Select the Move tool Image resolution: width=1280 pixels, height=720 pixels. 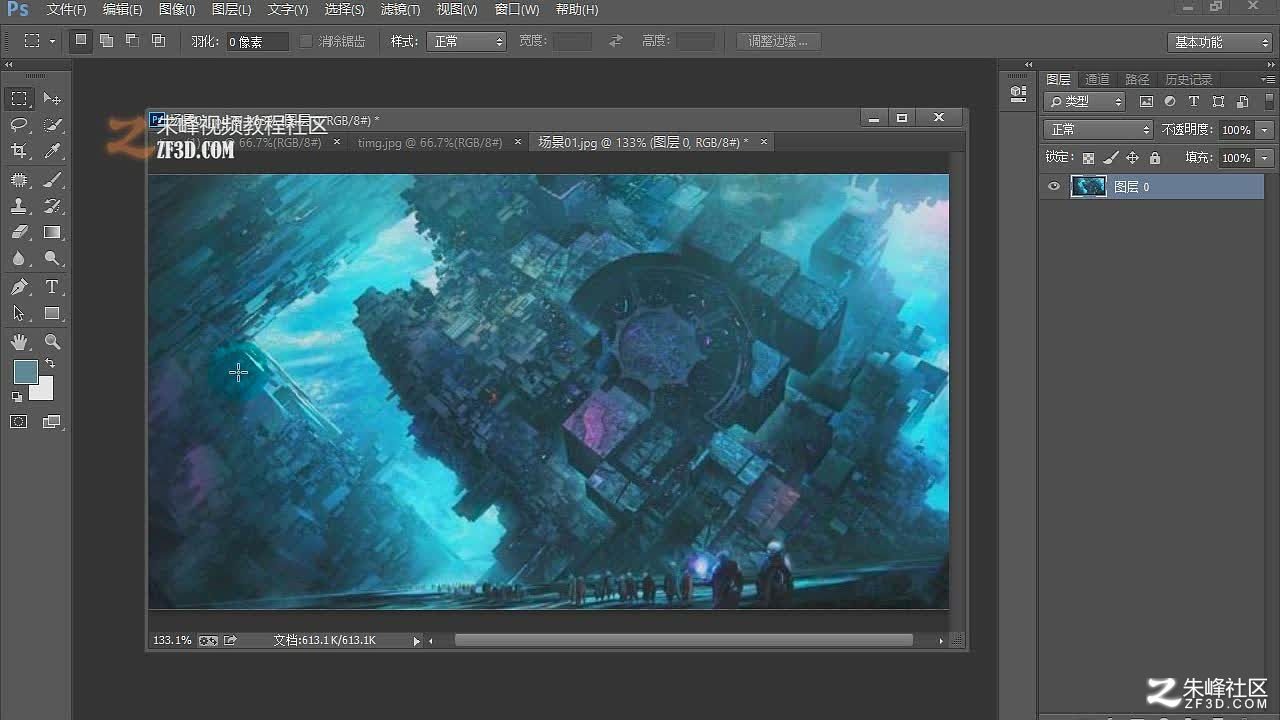pyautogui.click(x=52, y=99)
